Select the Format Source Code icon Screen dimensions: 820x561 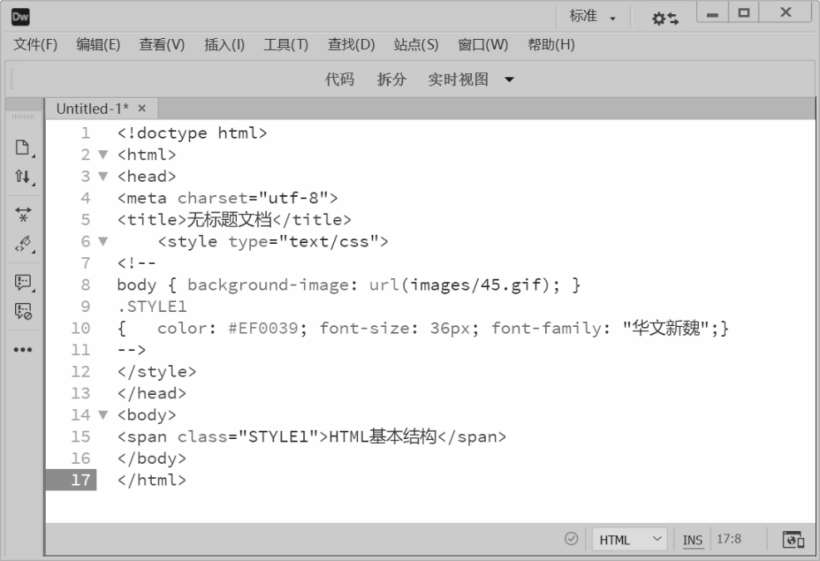(x=22, y=243)
